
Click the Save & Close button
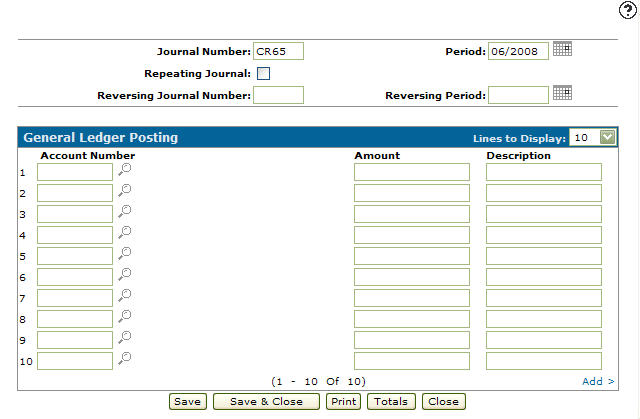coord(266,401)
